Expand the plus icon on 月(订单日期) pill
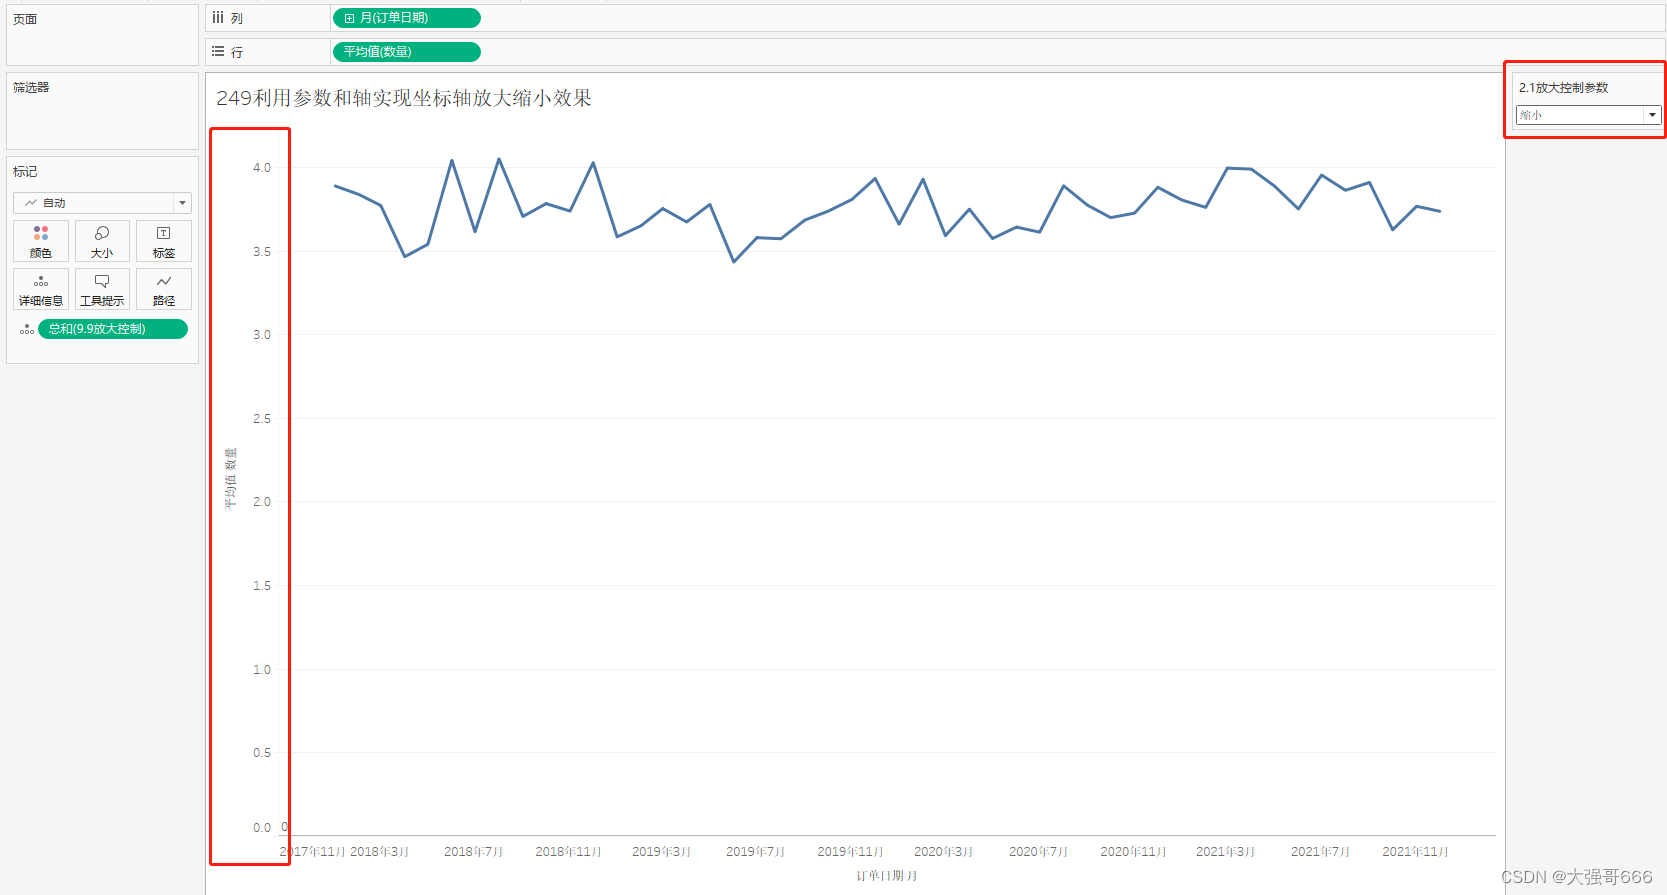This screenshot has width=1667, height=895. coord(349,18)
